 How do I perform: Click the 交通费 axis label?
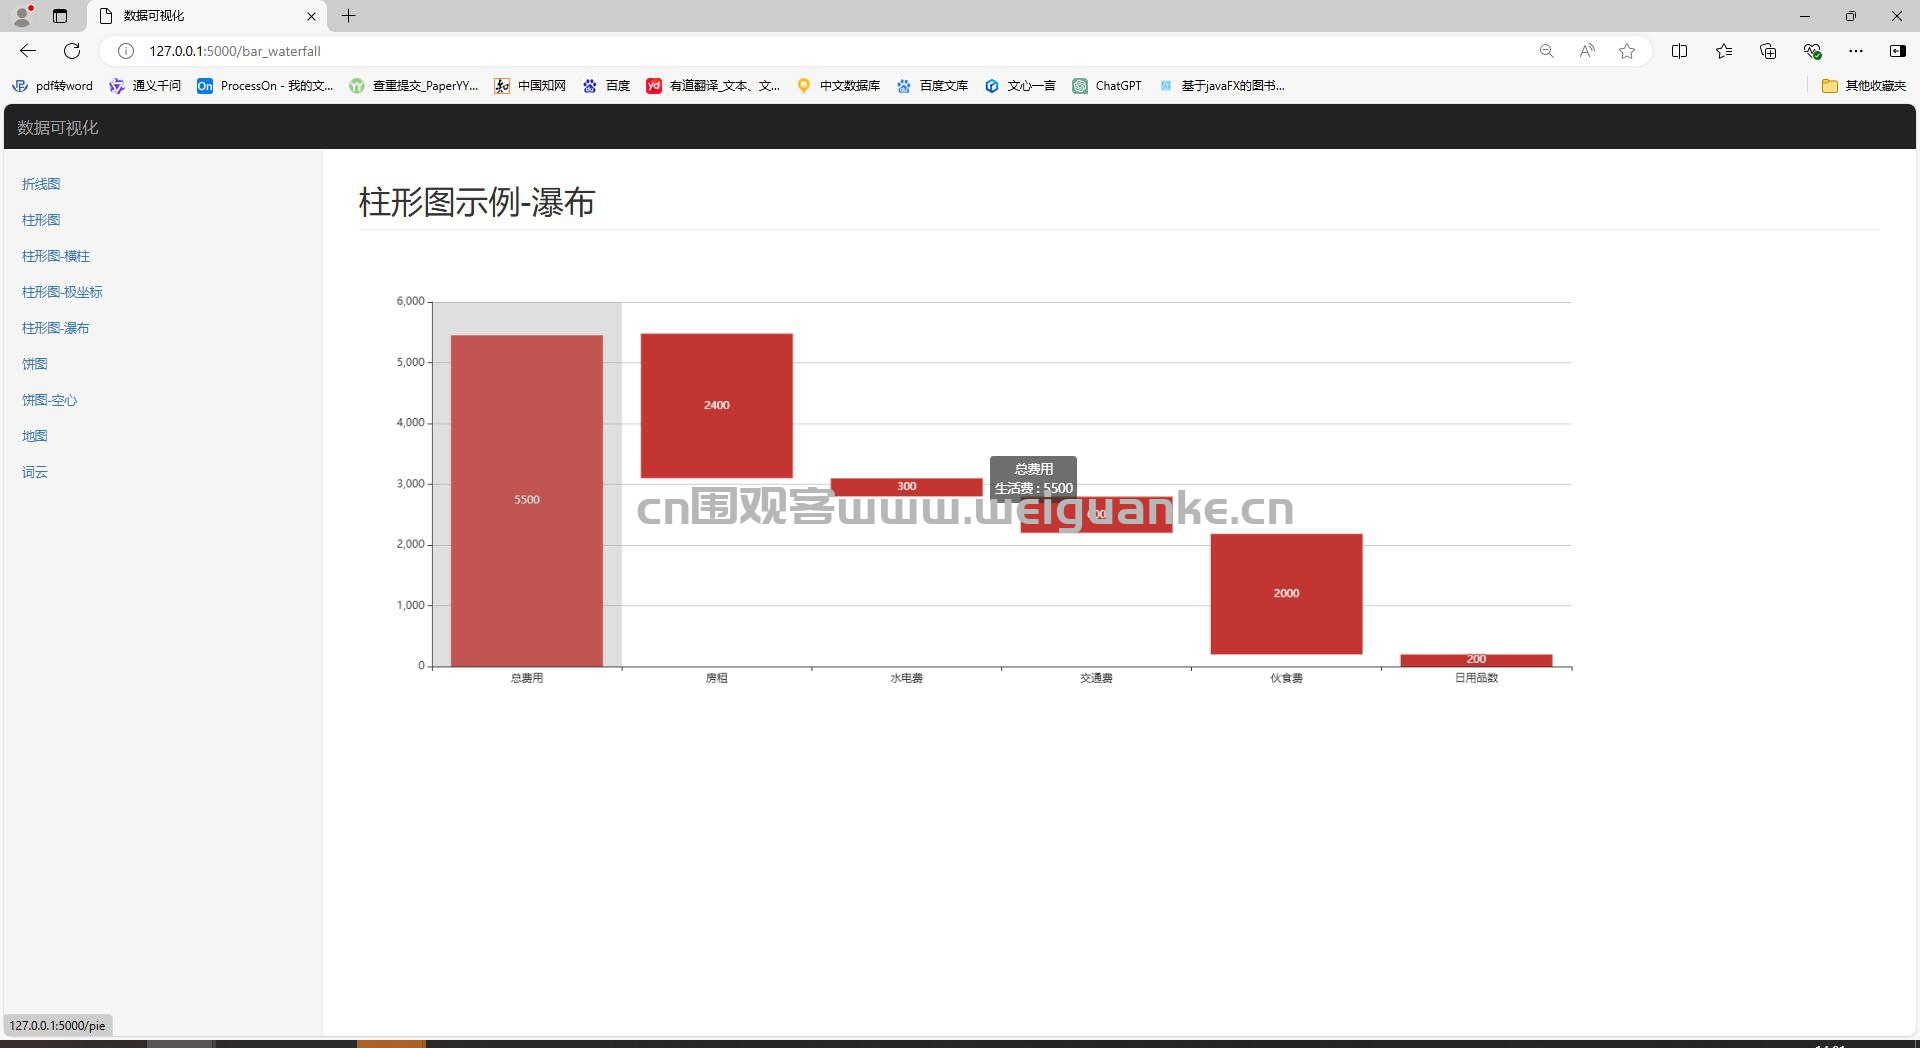1096,678
